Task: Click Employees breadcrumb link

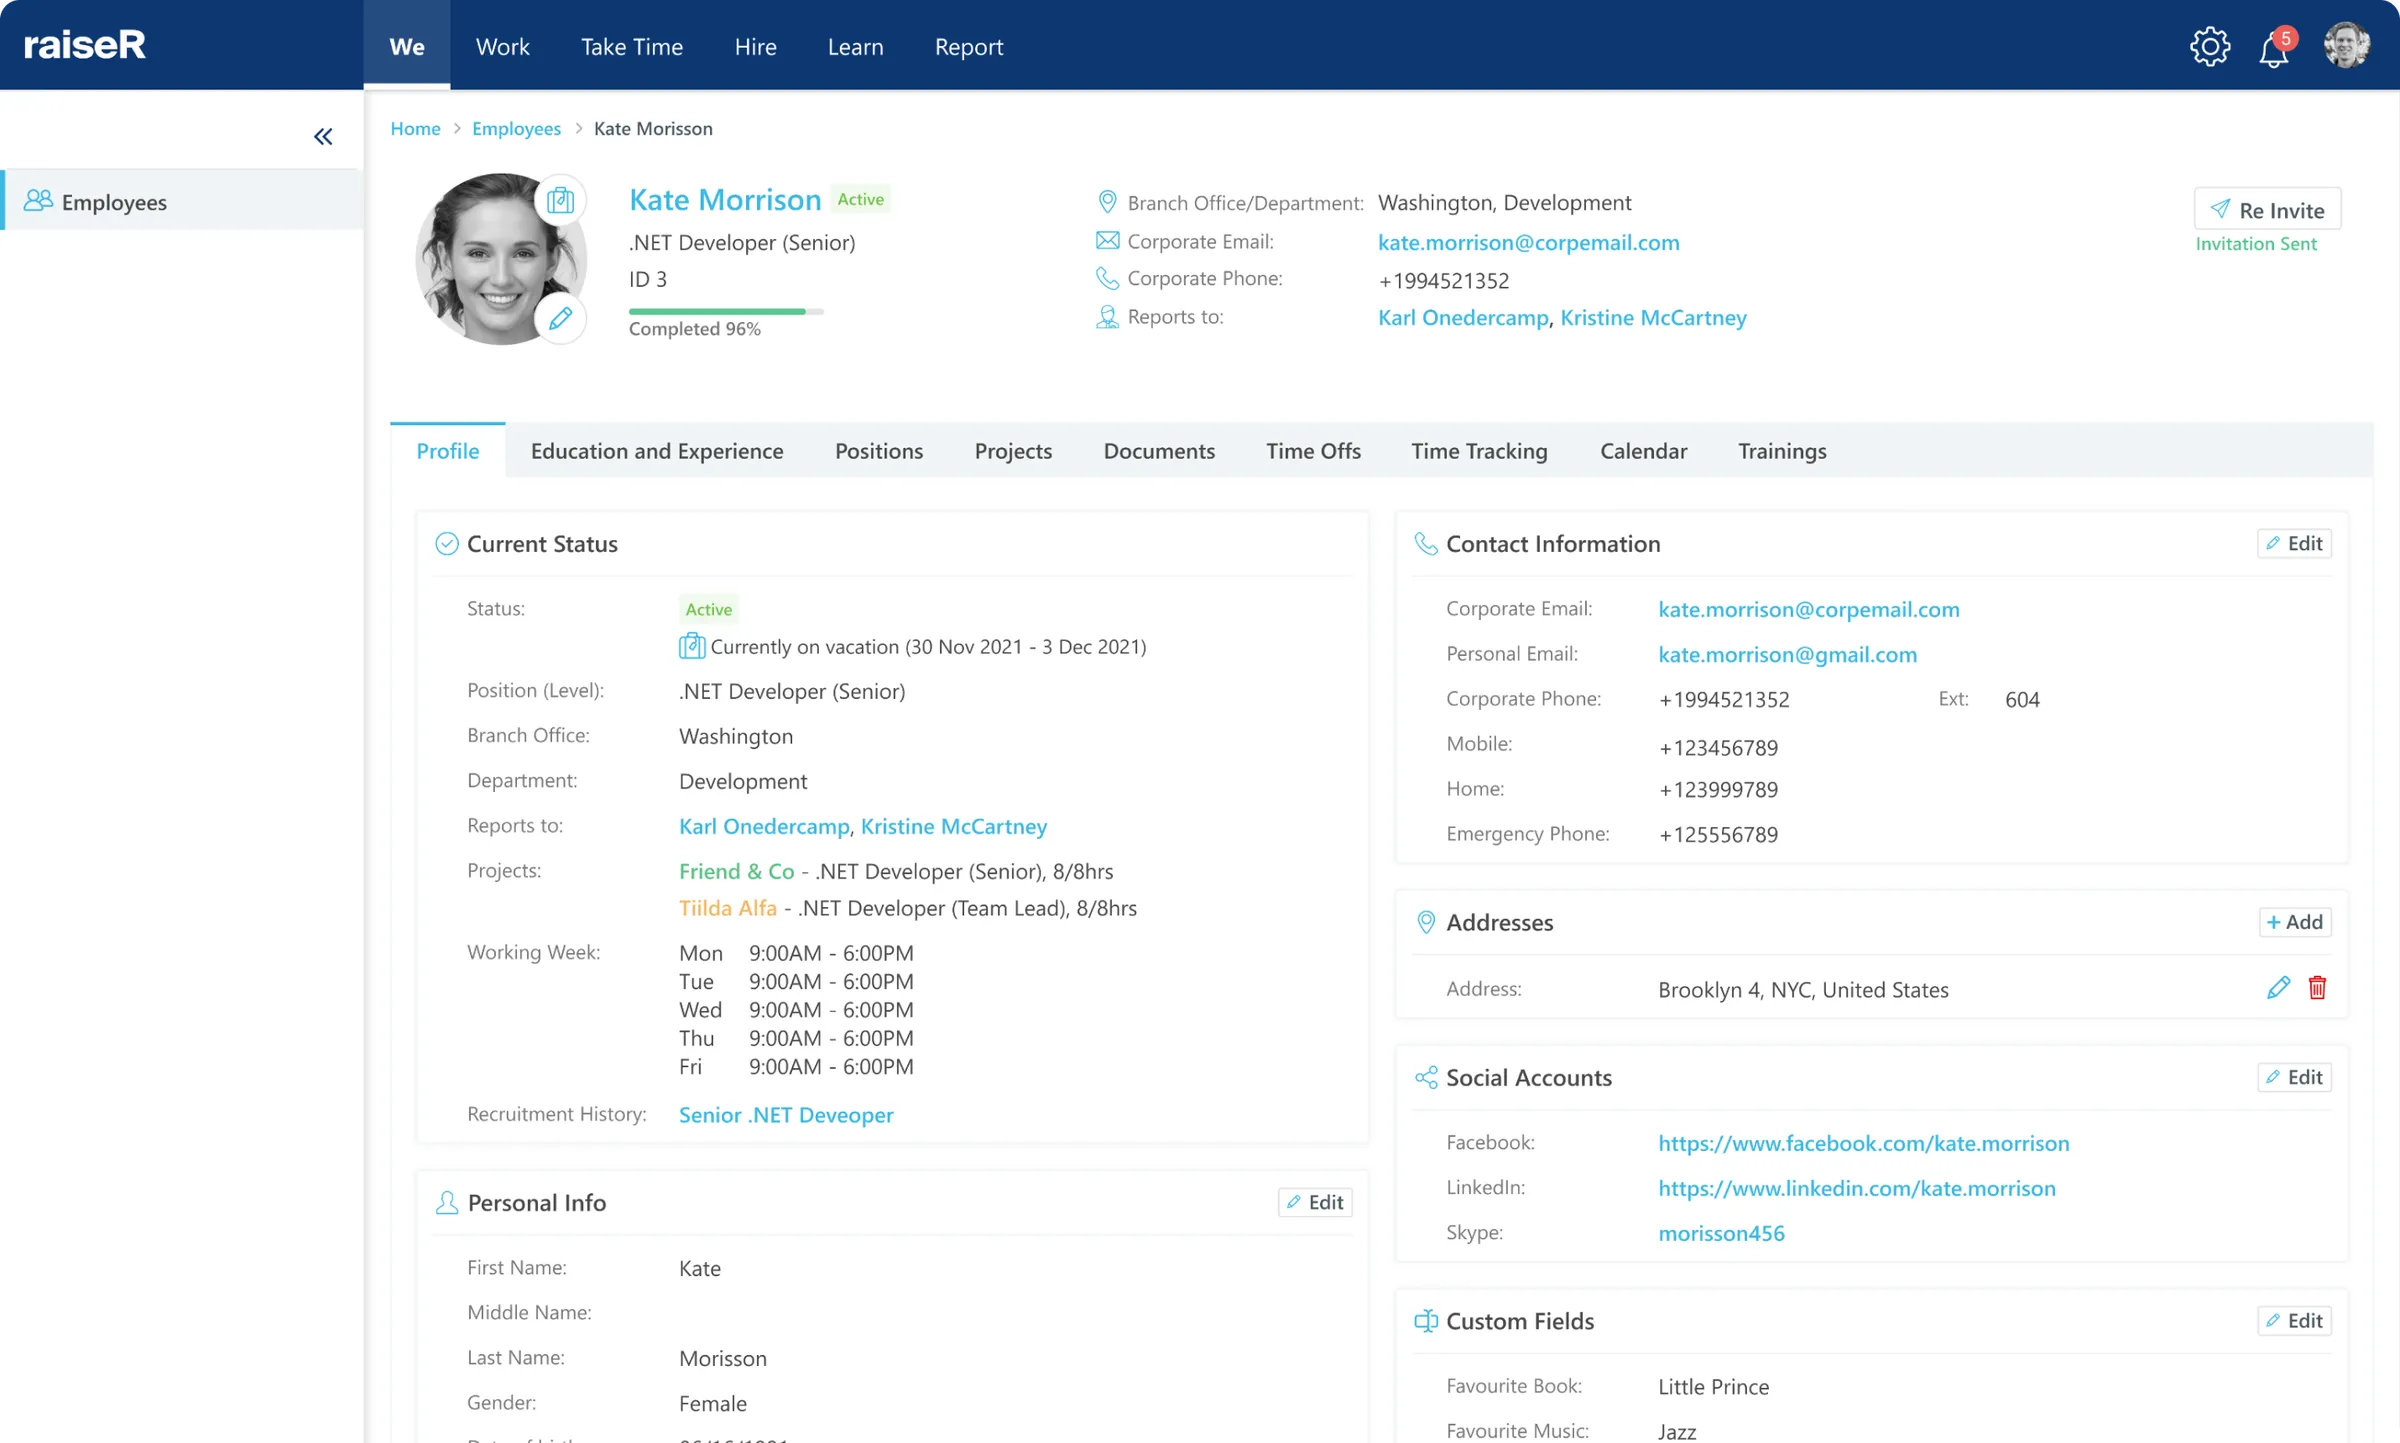Action: point(516,129)
